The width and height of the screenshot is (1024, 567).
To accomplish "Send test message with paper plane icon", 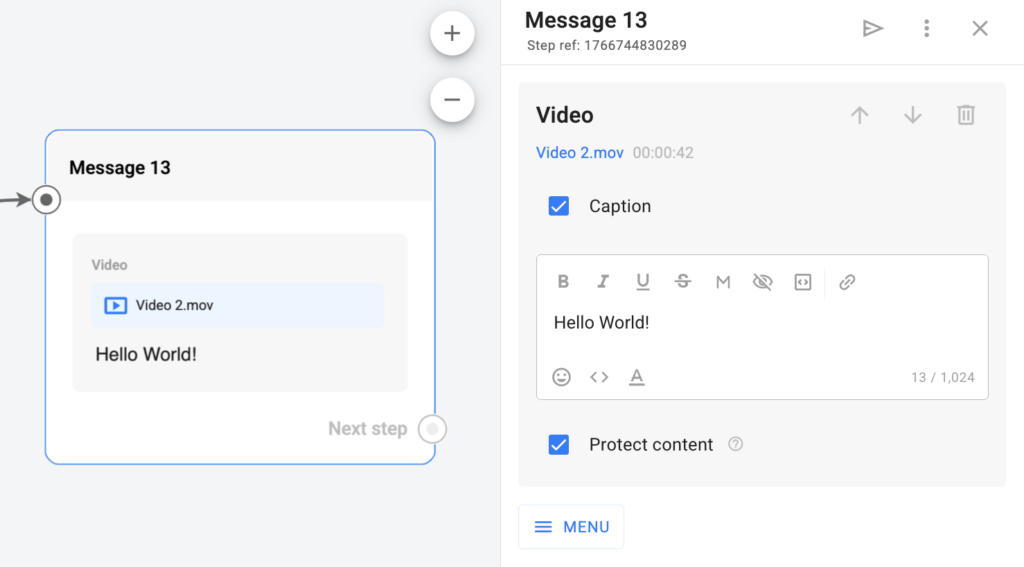I will [x=873, y=28].
